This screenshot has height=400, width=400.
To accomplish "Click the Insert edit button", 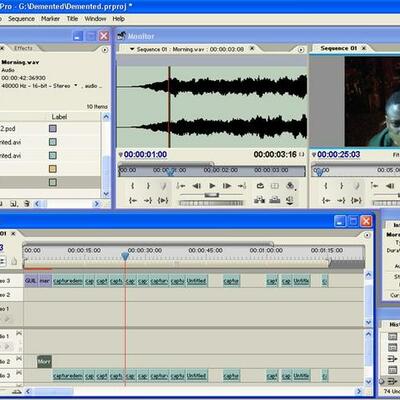I will (x=259, y=200).
